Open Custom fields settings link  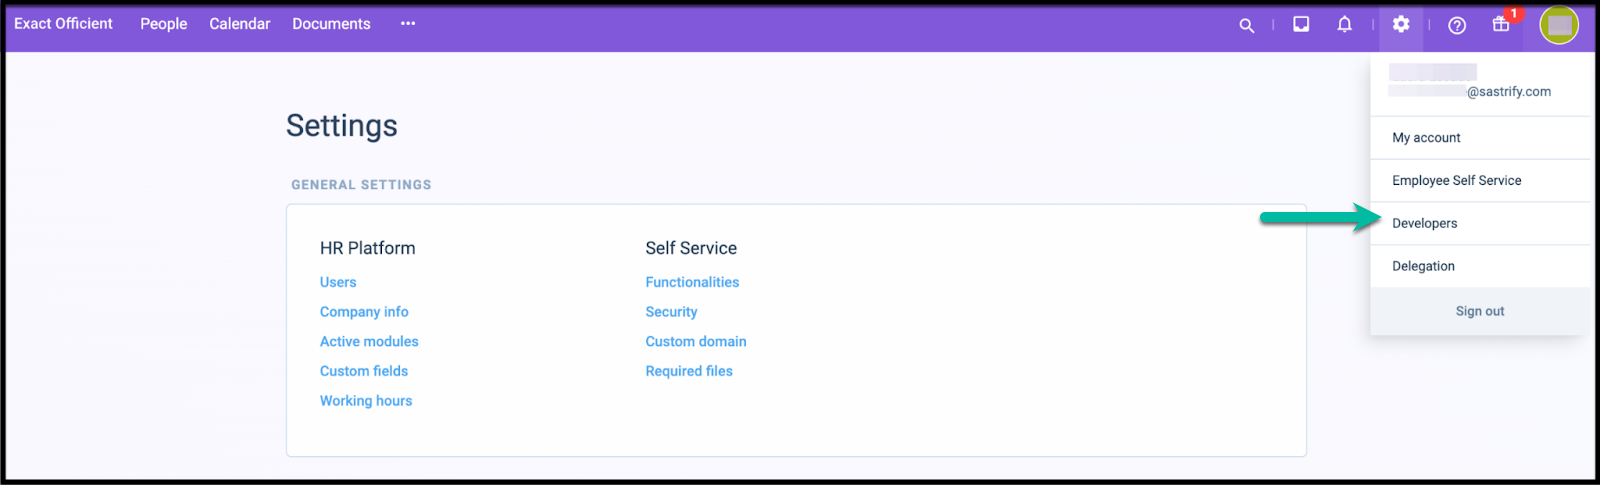(364, 371)
